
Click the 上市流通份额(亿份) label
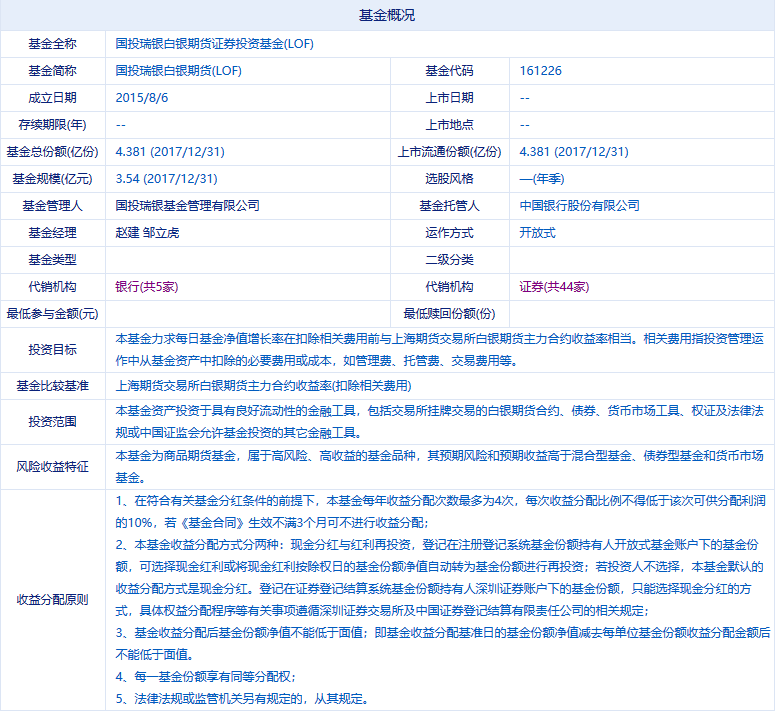[x=449, y=152]
